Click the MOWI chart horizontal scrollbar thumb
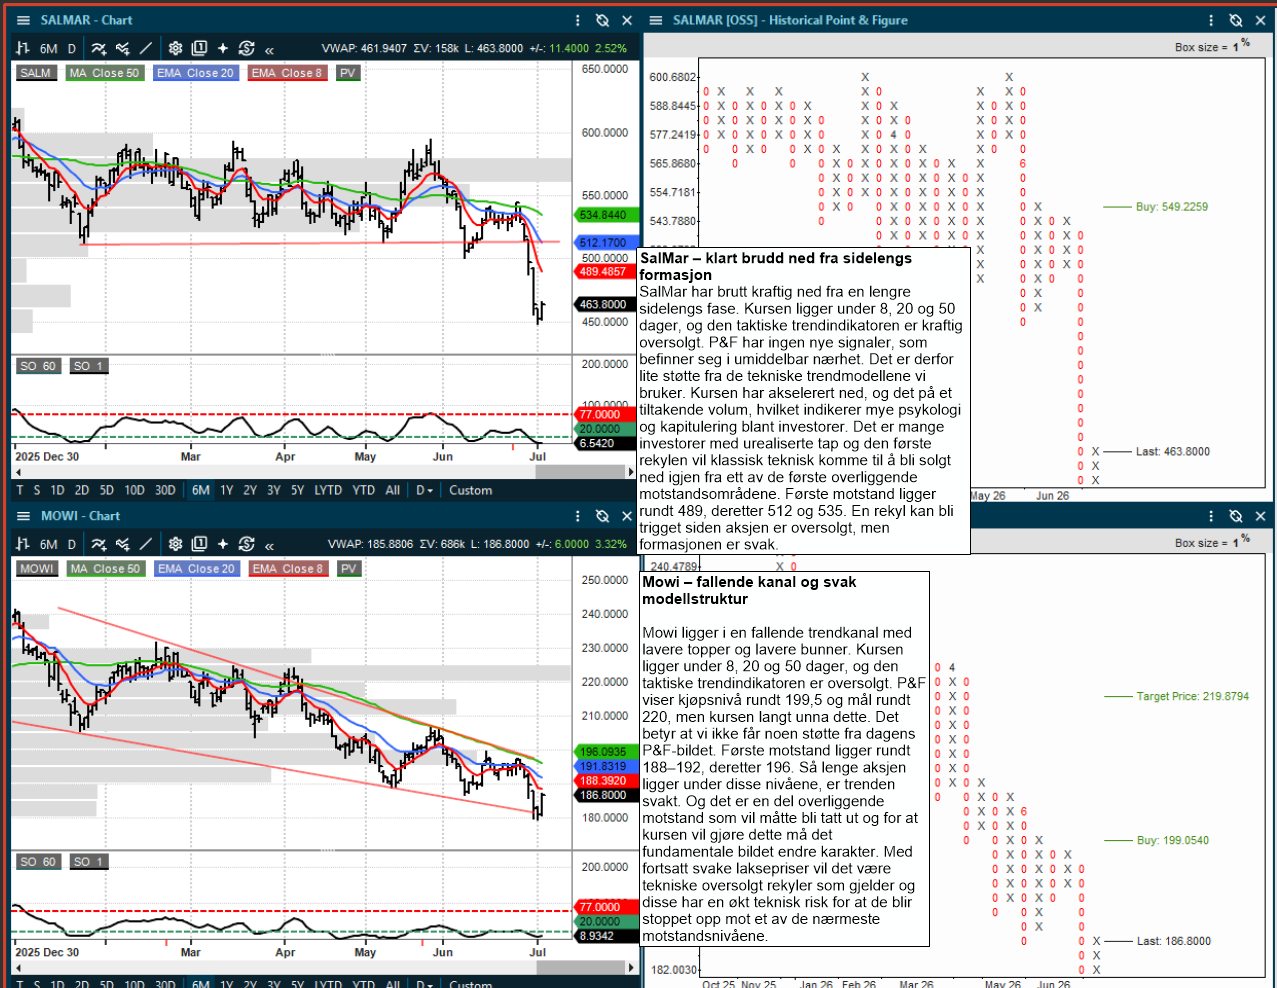 pos(580,967)
